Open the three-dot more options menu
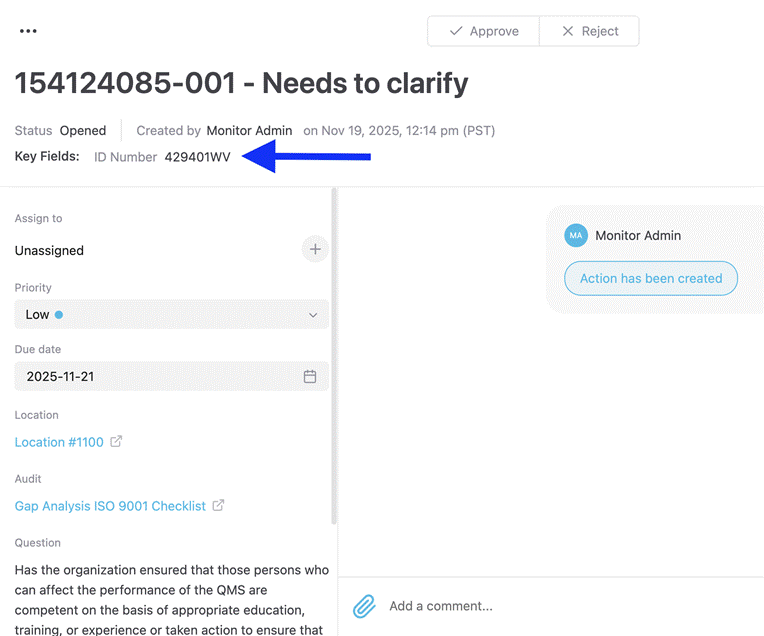764x636 pixels. pyautogui.click(x=28, y=31)
